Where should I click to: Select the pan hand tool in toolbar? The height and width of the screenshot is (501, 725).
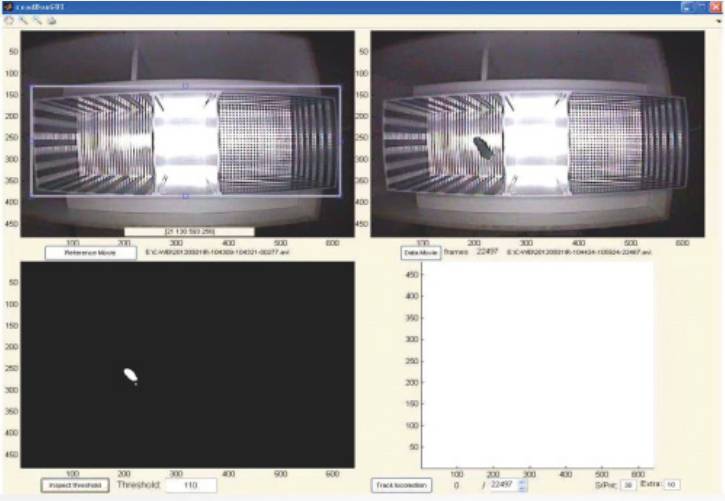[x=9, y=20]
